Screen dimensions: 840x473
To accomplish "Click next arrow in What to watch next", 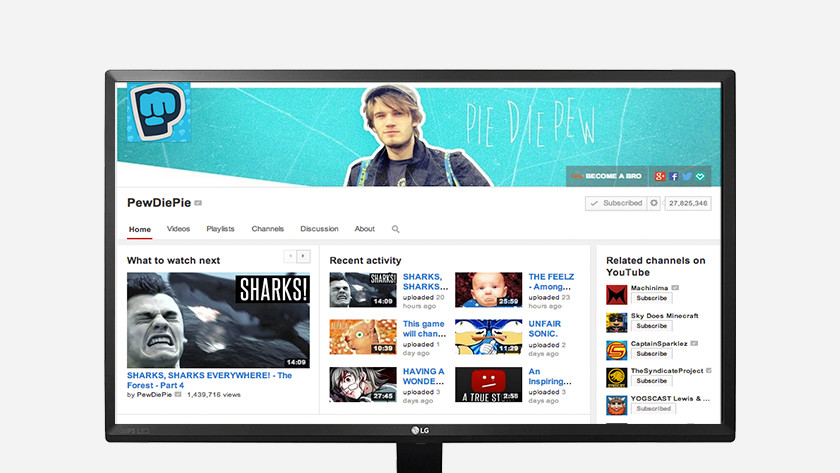I will pyautogui.click(x=303, y=256).
